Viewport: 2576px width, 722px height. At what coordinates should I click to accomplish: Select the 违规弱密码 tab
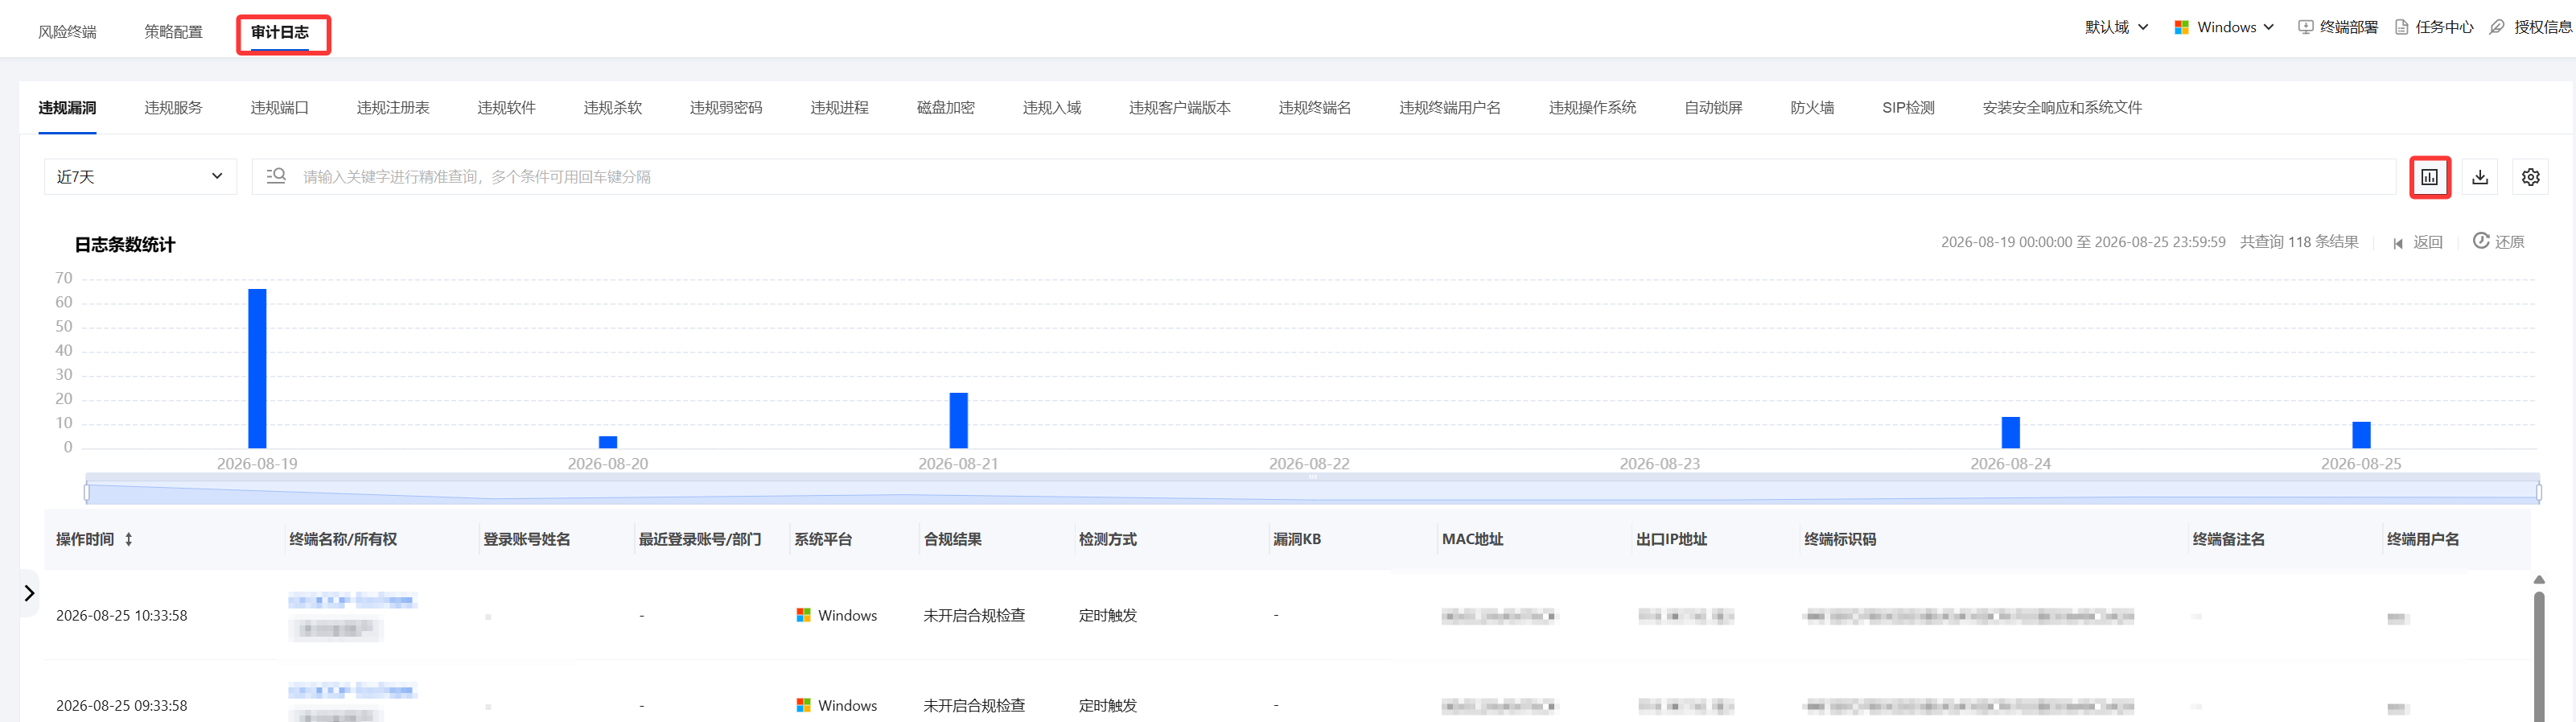tap(726, 108)
